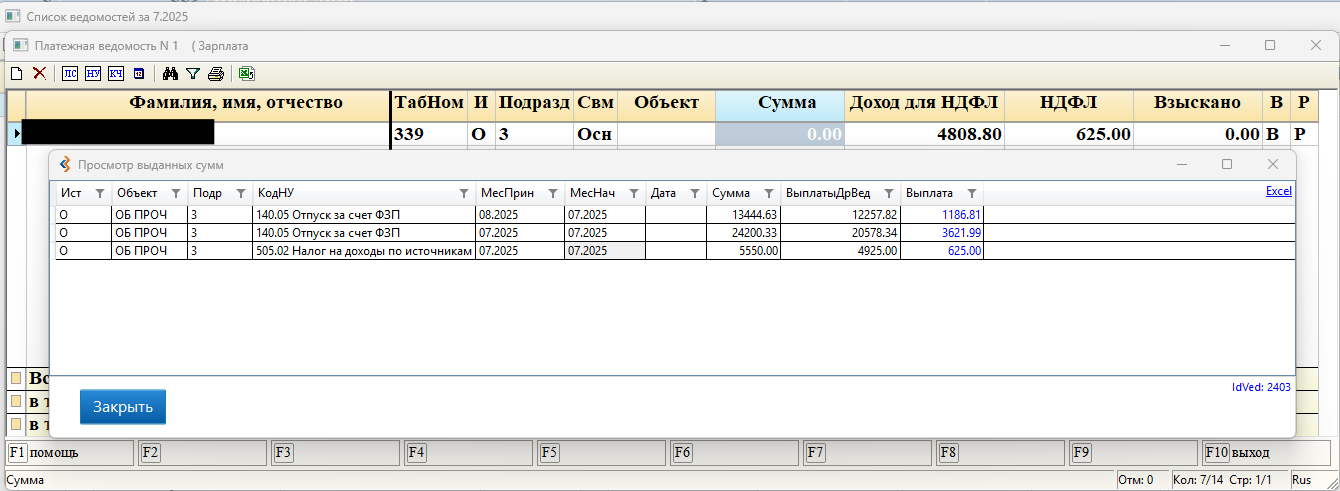Click the binoculars search icon
Image resolution: width=1340 pixels, height=491 pixels.
(x=170, y=73)
